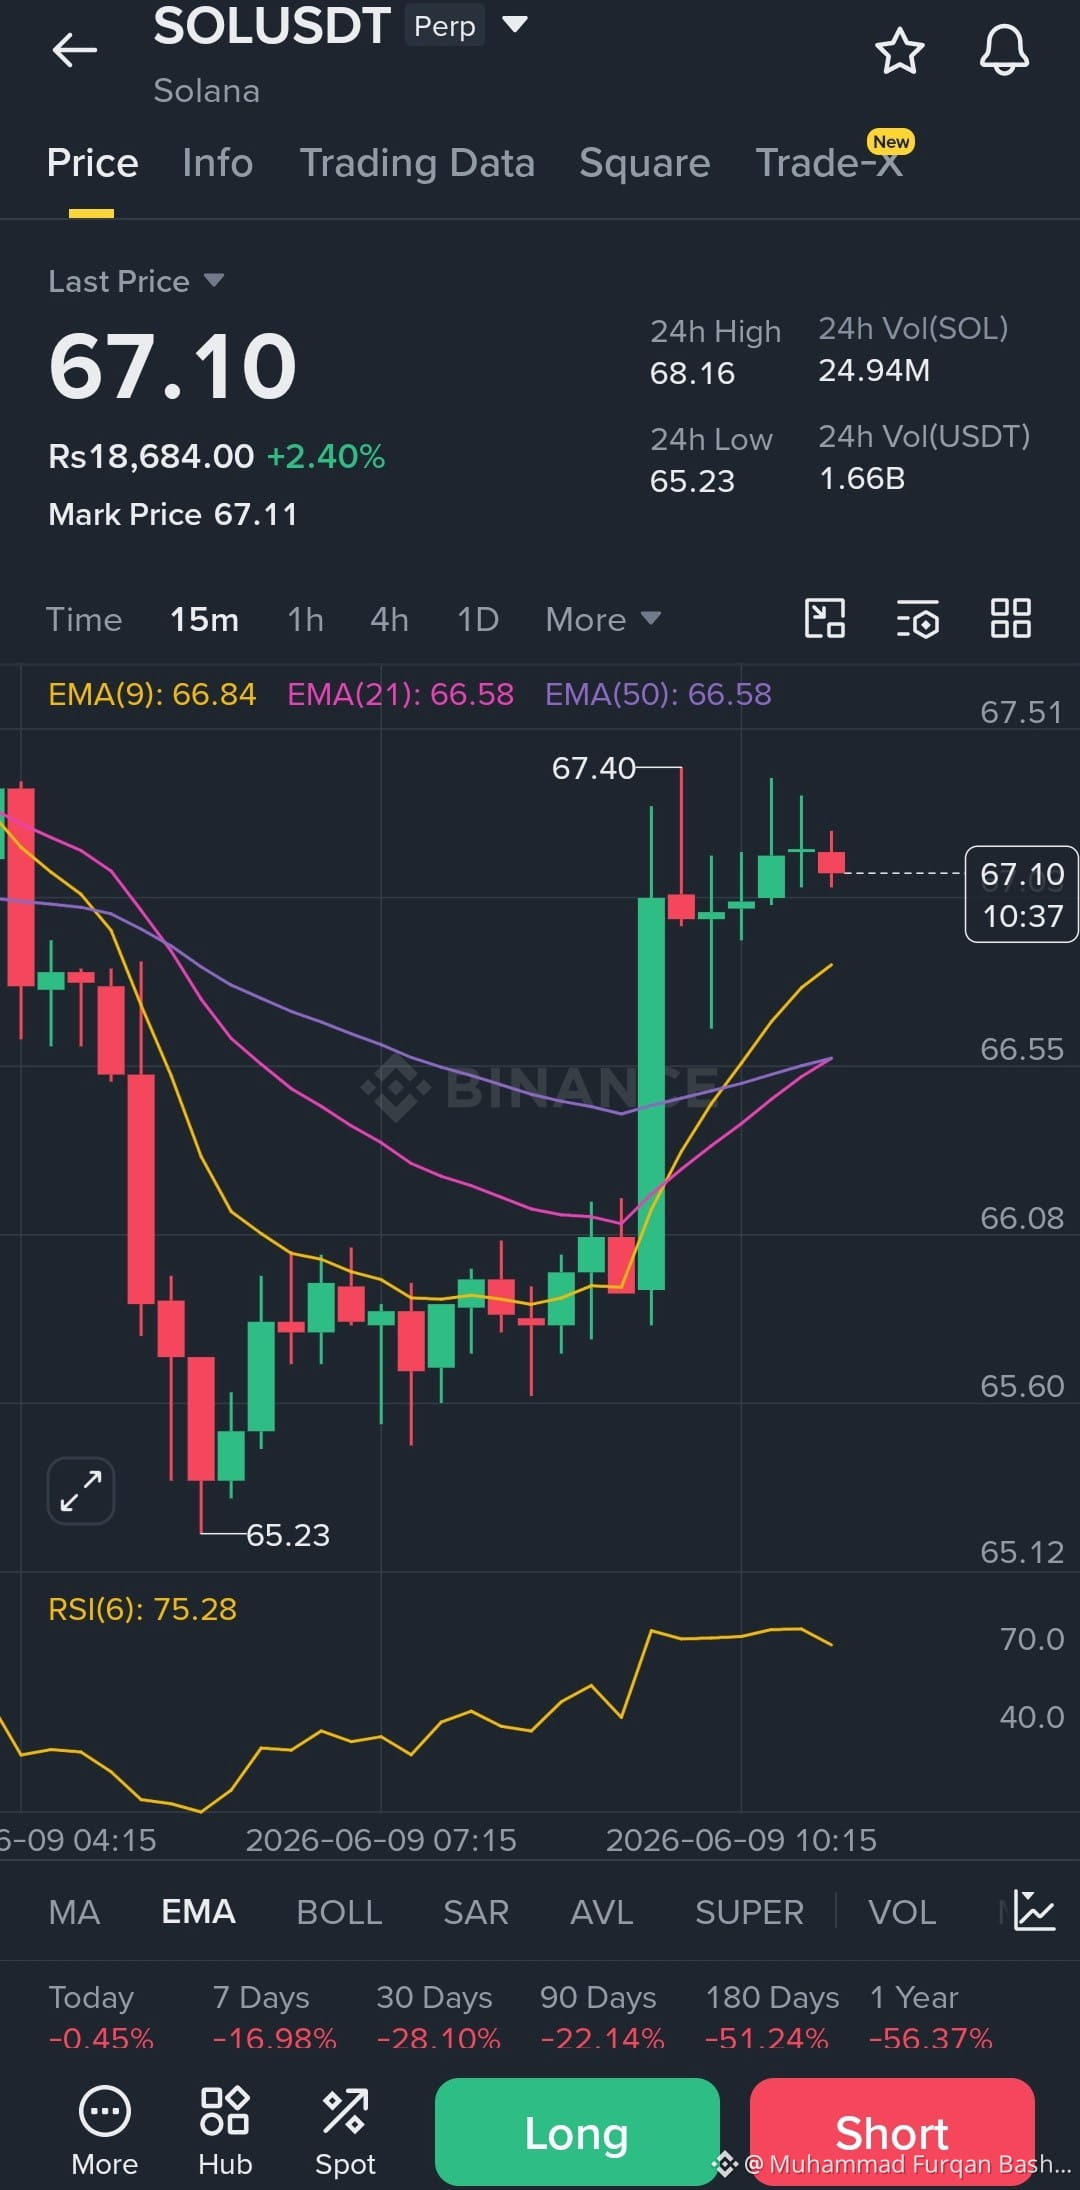
Task: Select the 4h timeframe
Action: (389, 619)
